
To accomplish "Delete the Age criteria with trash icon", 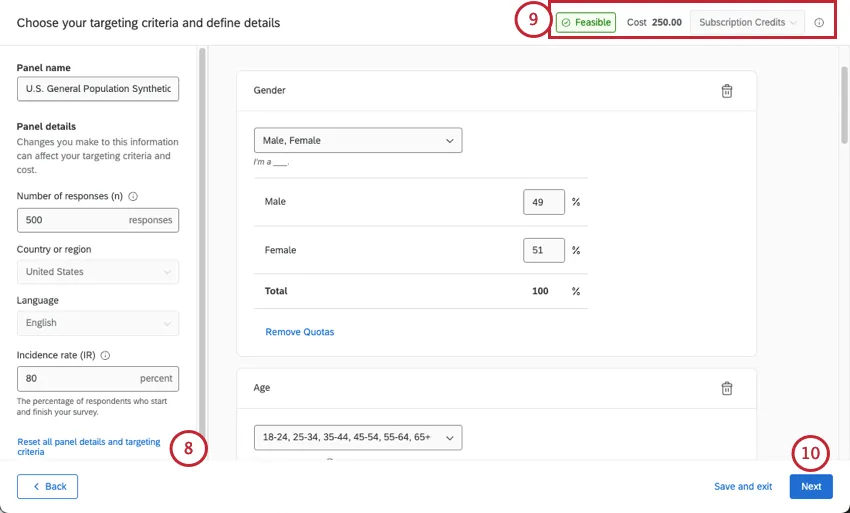I will (727, 389).
